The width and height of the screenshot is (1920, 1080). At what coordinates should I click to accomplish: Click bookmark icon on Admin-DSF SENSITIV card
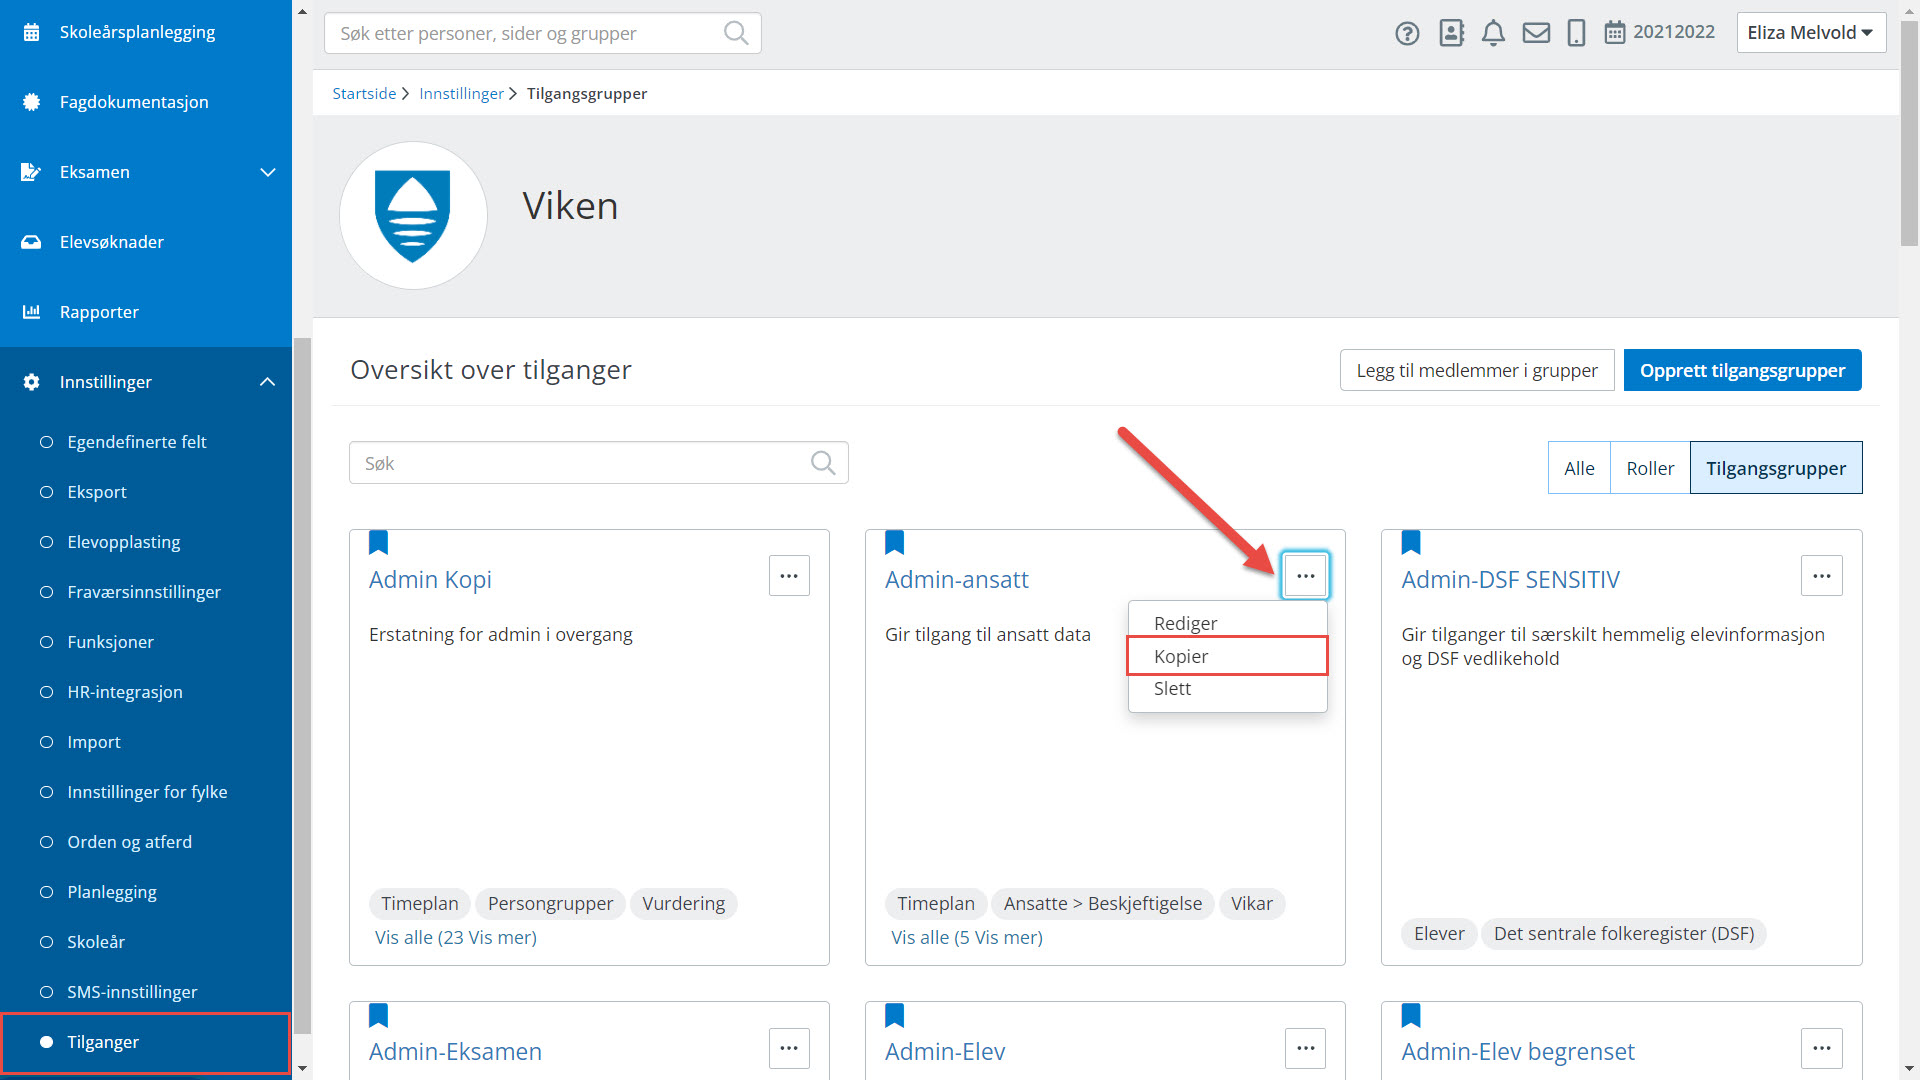point(1411,543)
